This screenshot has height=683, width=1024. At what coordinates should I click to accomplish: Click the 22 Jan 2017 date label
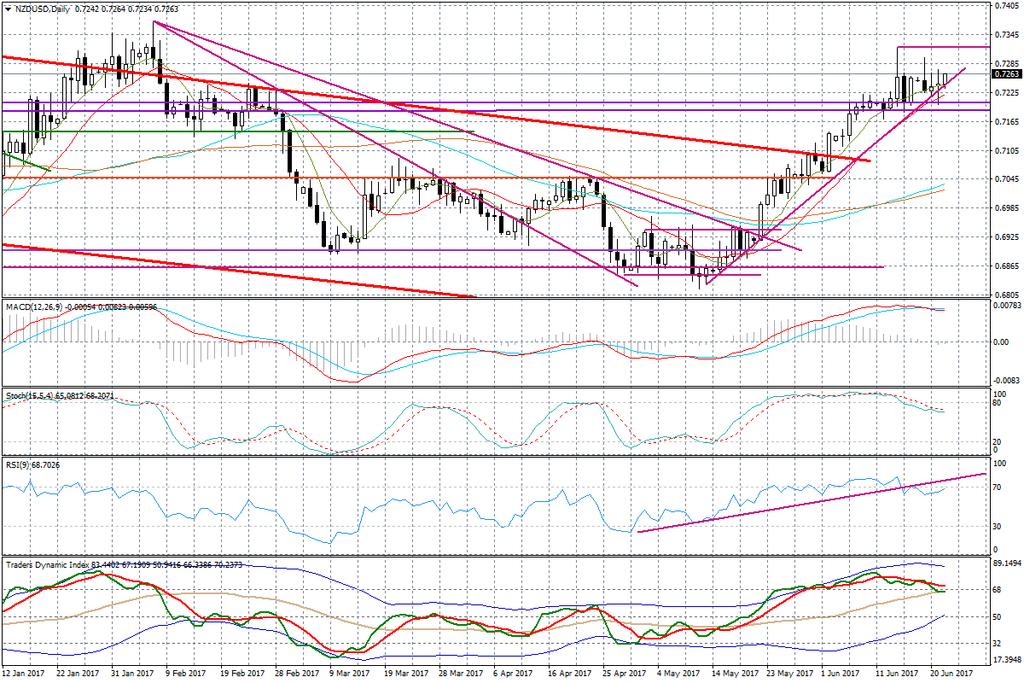[x=78, y=673]
